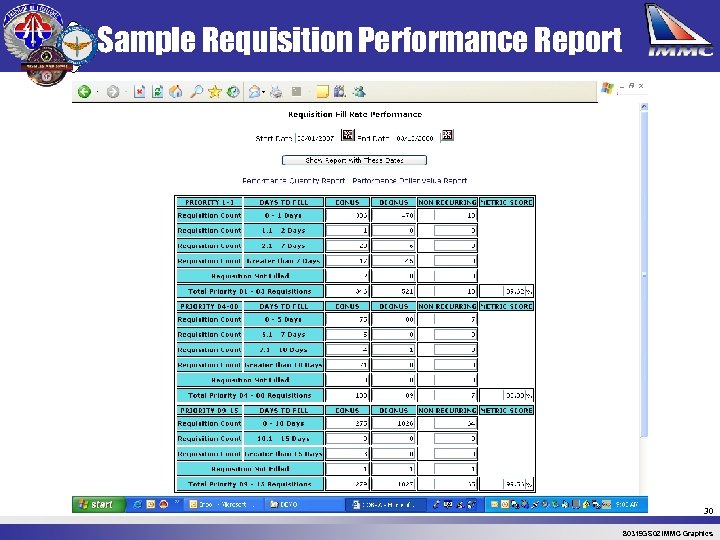Stop page loading with red X icon
The height and width of the screenshot is (540, 720).
click(x=140, y=92)
